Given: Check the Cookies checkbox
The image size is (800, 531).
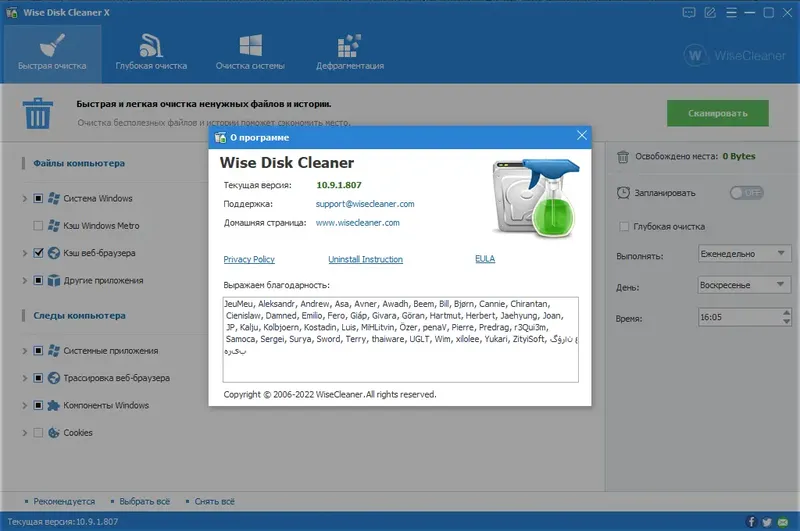Looking at the screenshot, I should (x=38, y=433).
